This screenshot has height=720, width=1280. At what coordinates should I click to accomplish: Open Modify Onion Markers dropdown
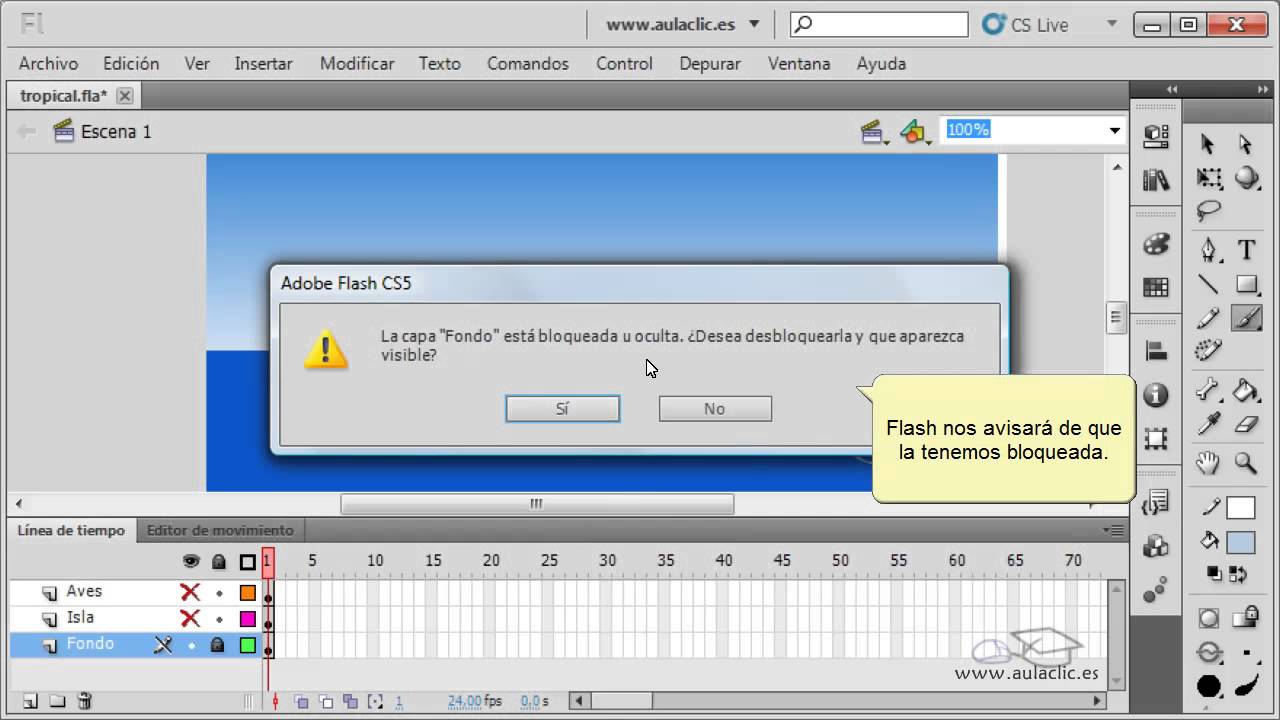(375, 701)
